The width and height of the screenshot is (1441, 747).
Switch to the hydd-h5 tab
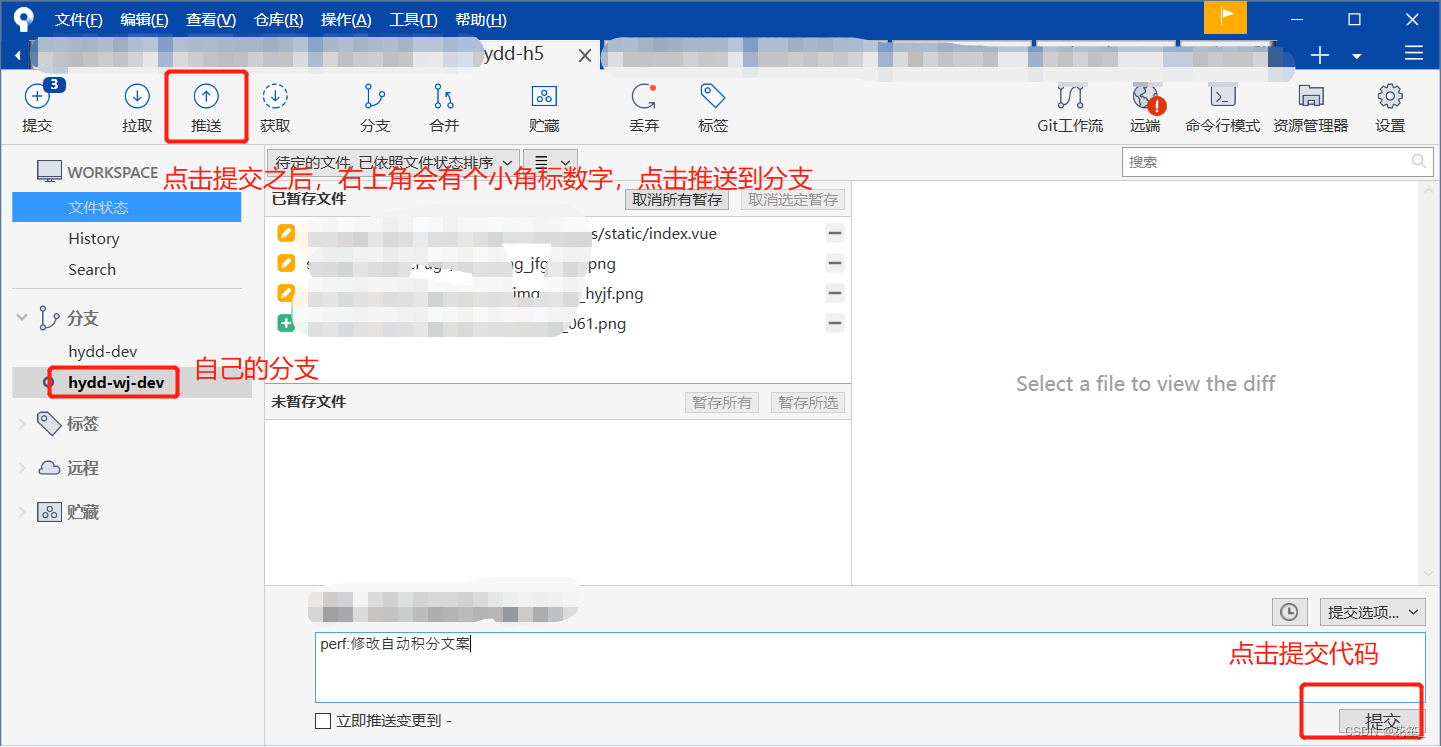pos(513,54)
